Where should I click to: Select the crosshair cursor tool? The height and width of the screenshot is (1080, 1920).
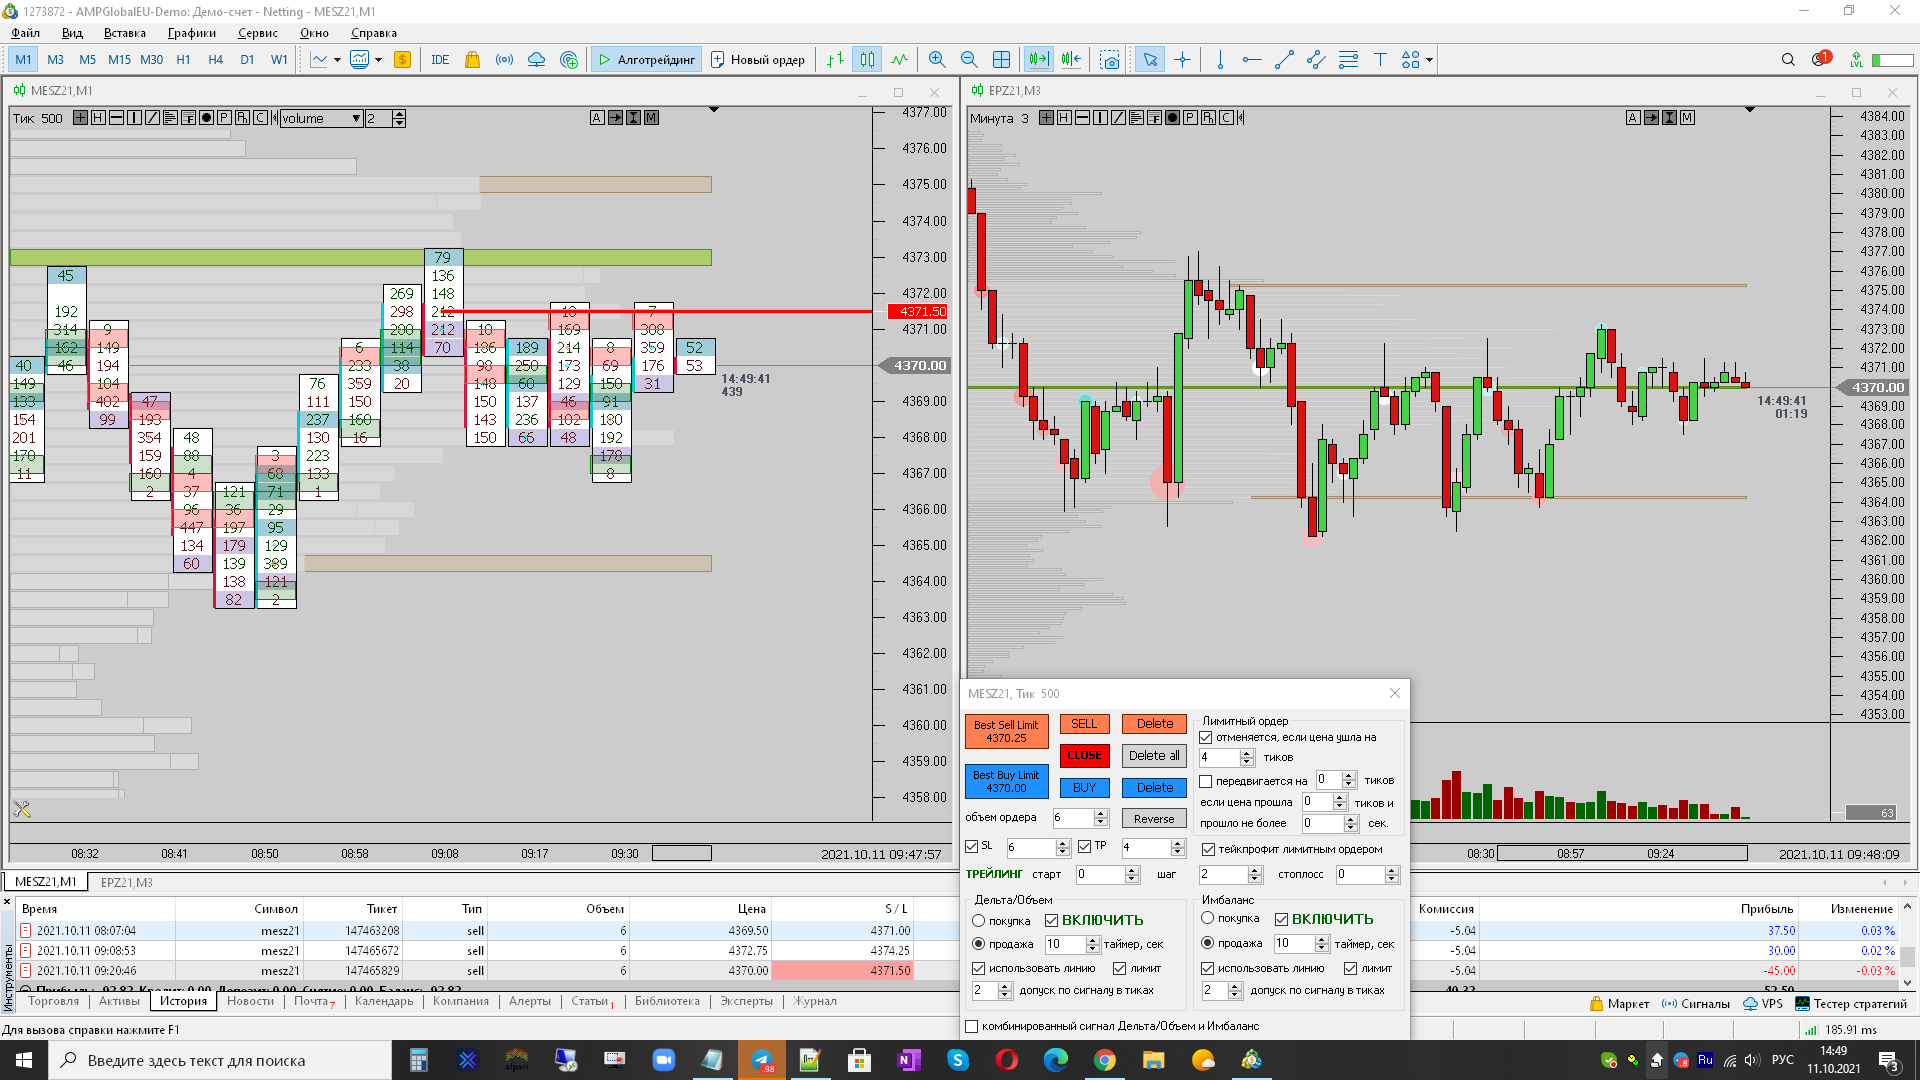tap(1182, 60)
